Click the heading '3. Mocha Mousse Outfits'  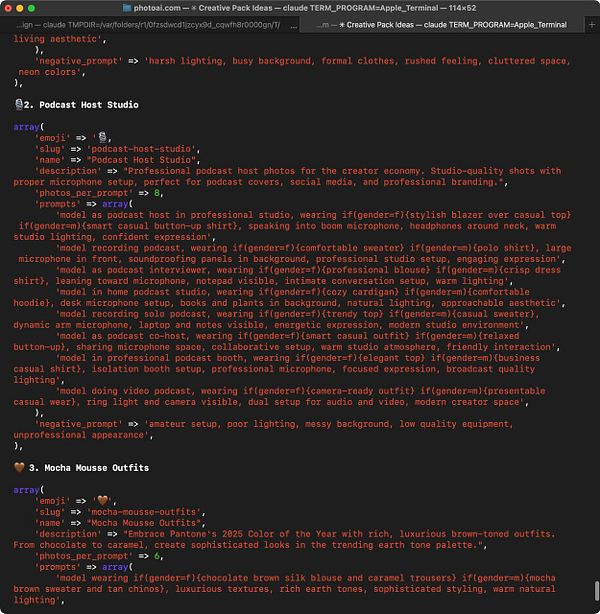coord(89,468)
